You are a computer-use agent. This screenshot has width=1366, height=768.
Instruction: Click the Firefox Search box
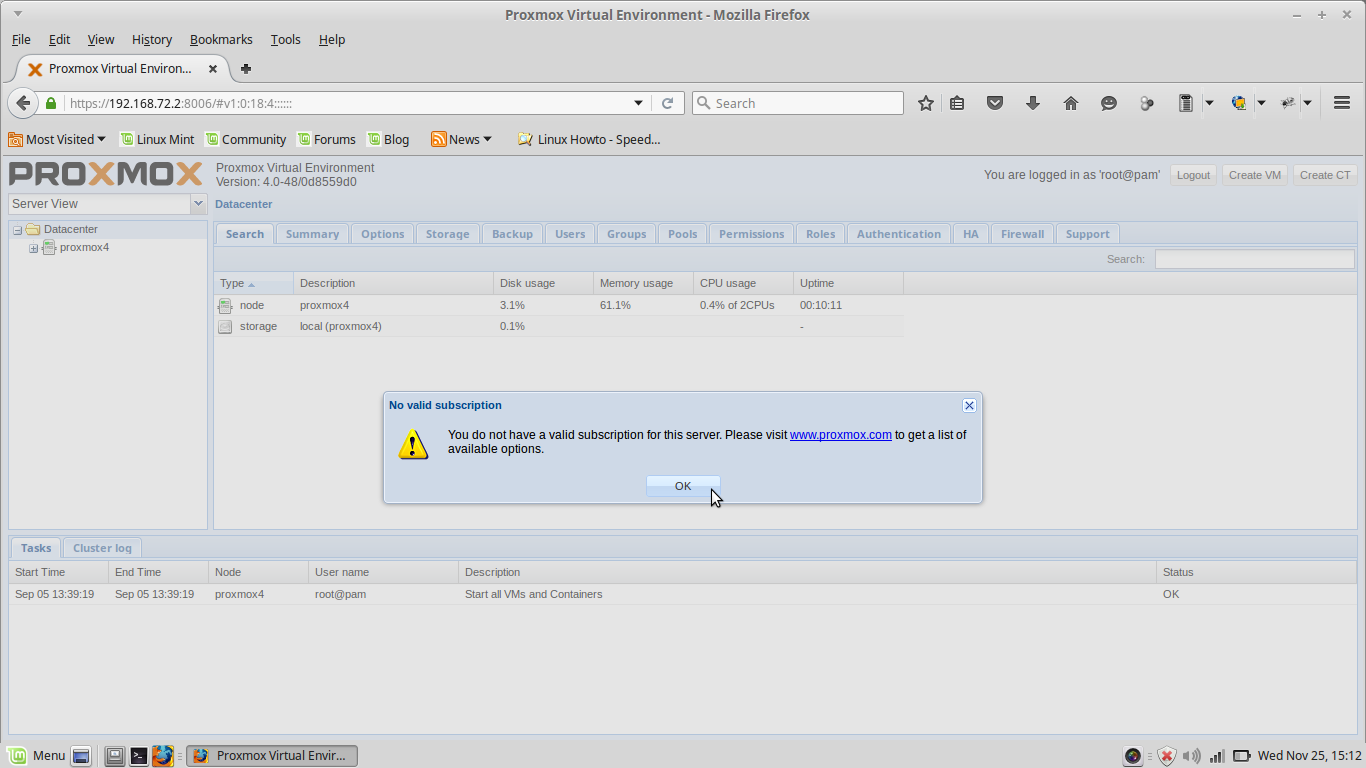[x=797, y=103]
